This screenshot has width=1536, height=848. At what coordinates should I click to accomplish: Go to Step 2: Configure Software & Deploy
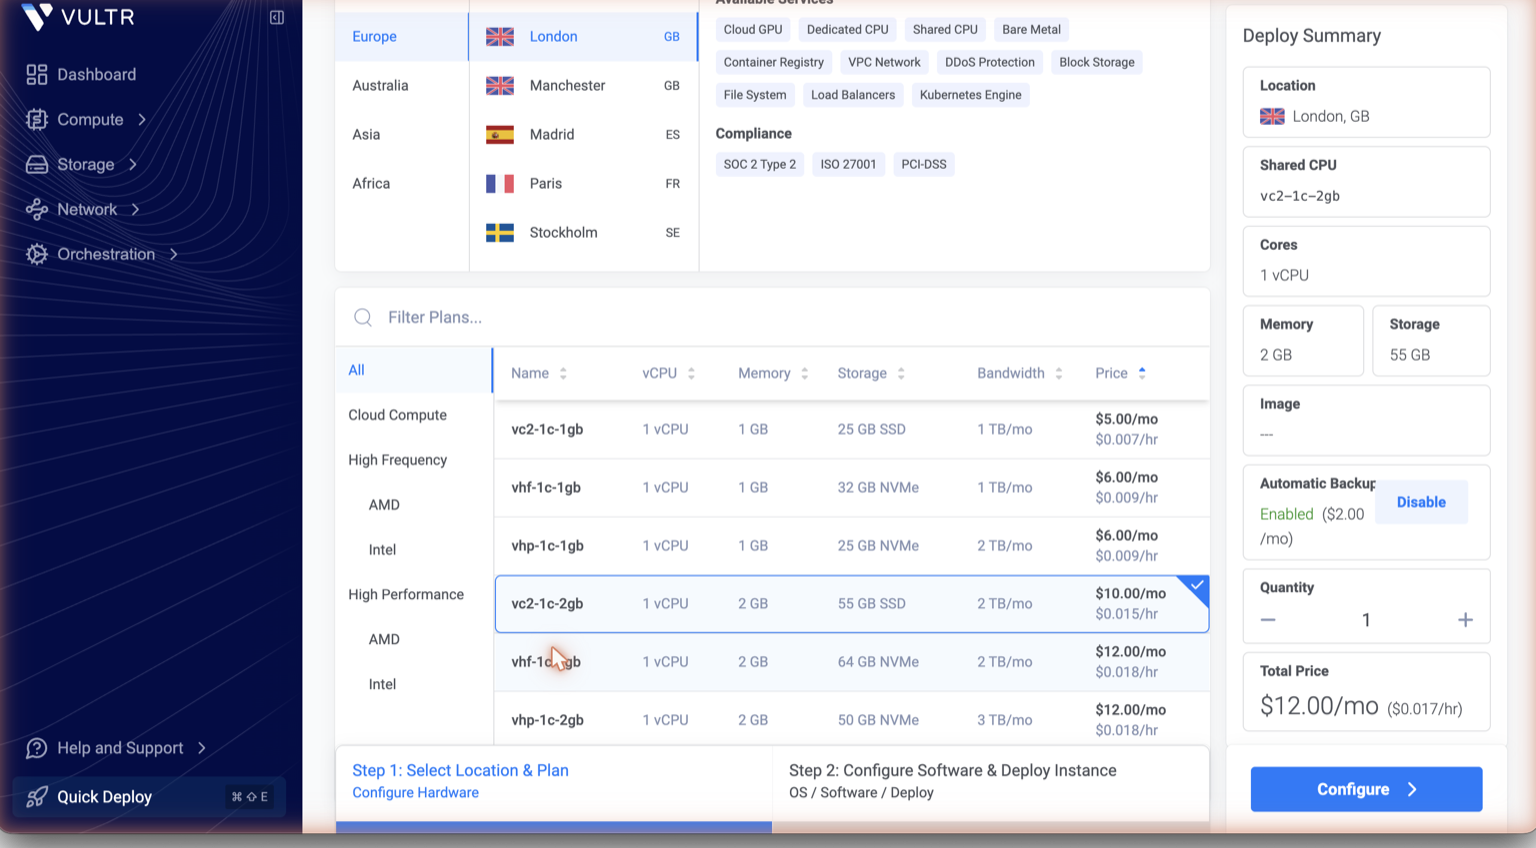991,781
